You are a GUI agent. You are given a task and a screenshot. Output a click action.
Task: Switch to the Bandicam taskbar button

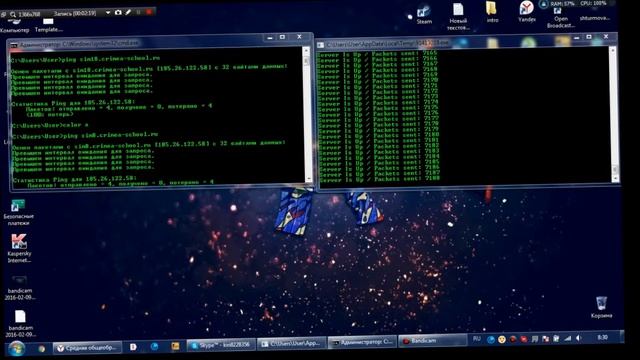(432, 340)
